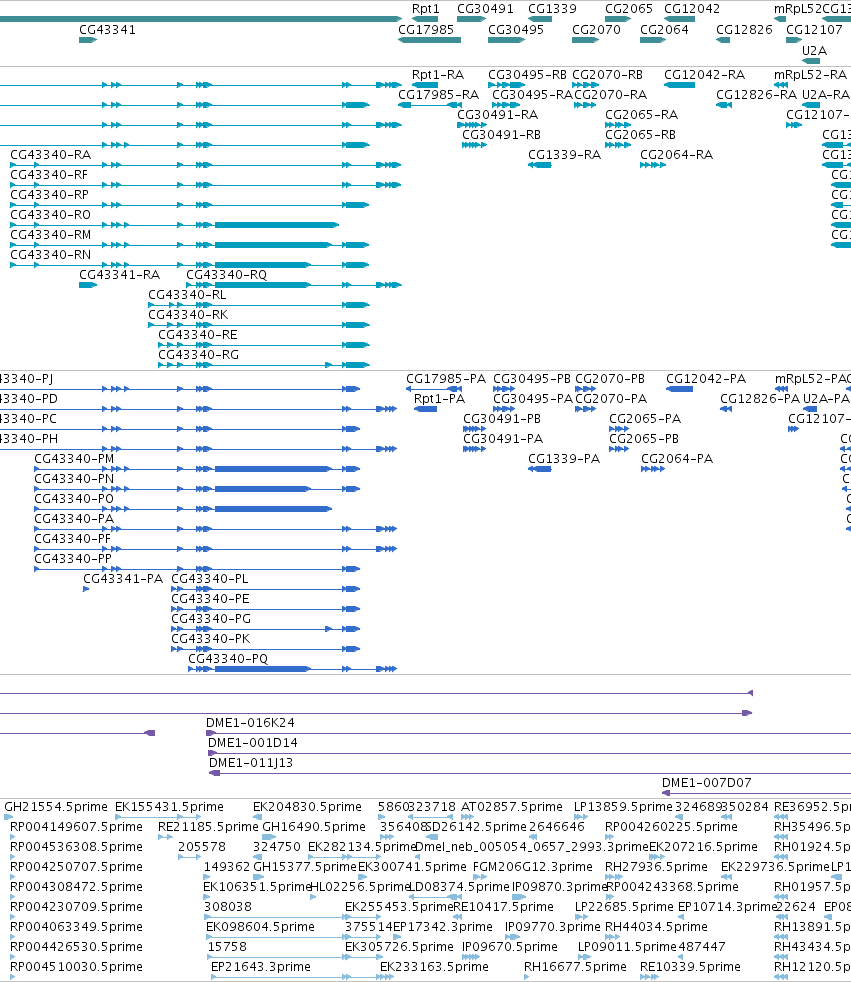Select the DME1-001D14 BAC clone

253,743
